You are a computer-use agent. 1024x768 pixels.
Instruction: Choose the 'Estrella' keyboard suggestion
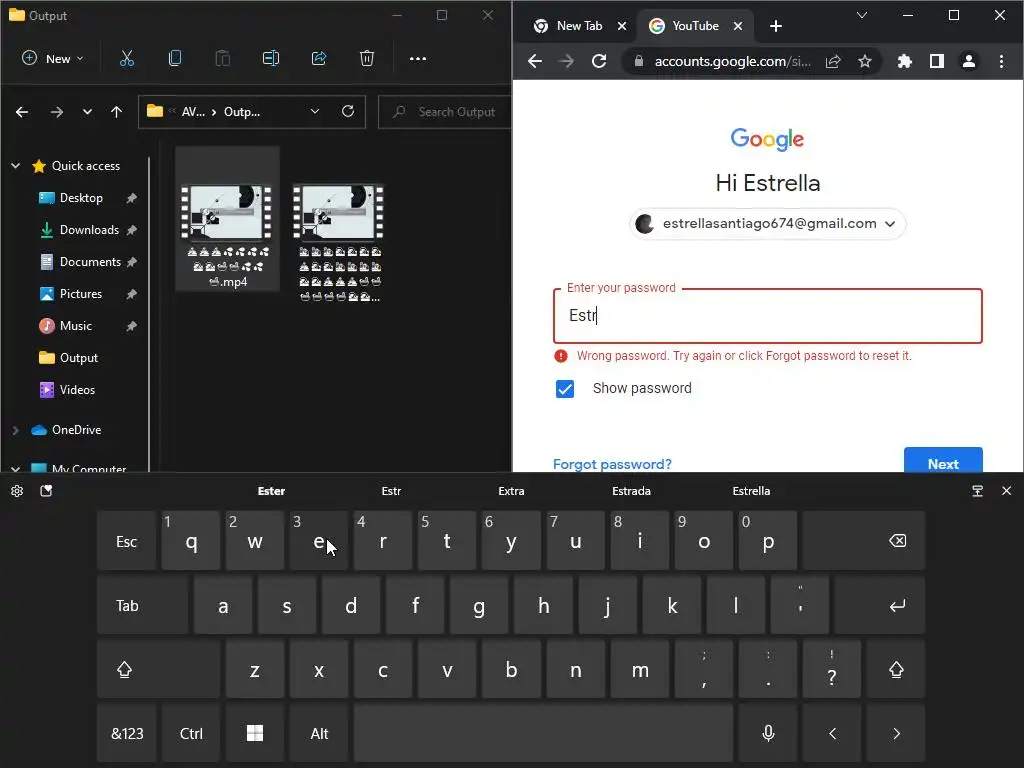(751, 491)
